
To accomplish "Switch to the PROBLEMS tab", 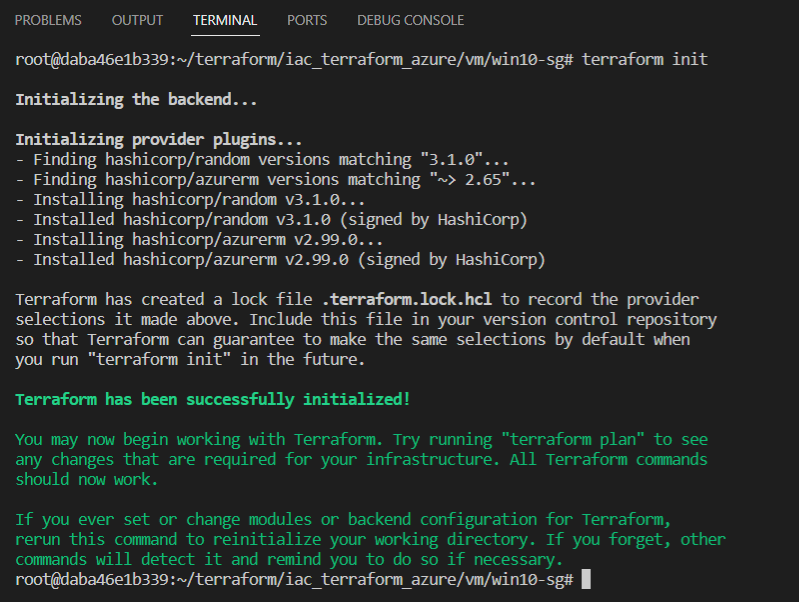I will (48, 20).
